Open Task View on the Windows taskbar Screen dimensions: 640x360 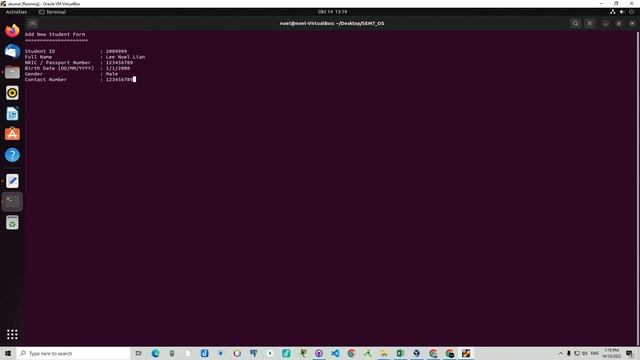139,353
